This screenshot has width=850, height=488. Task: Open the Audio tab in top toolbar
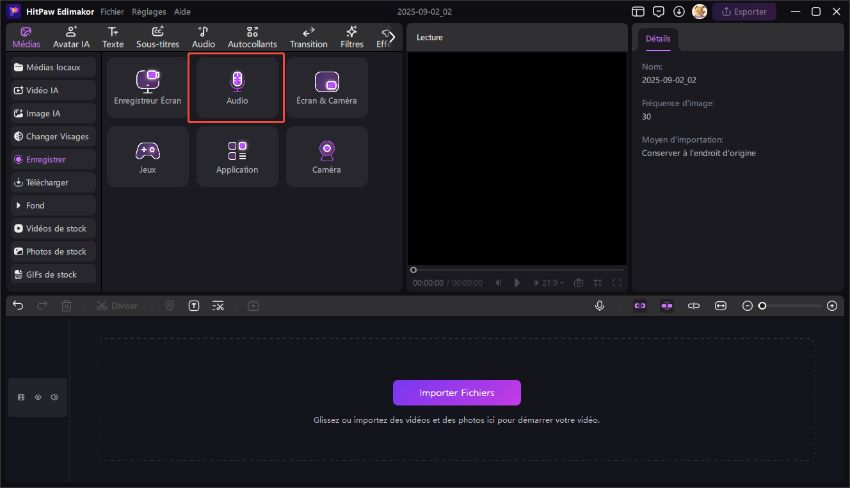(203, 37)
